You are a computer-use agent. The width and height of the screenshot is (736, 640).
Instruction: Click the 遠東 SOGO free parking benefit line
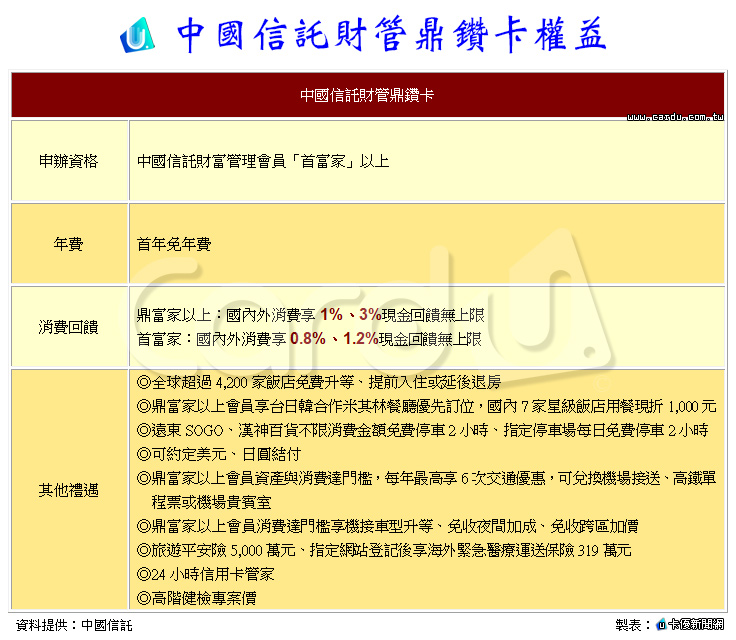pyautogui.click(x=422, y=430)
